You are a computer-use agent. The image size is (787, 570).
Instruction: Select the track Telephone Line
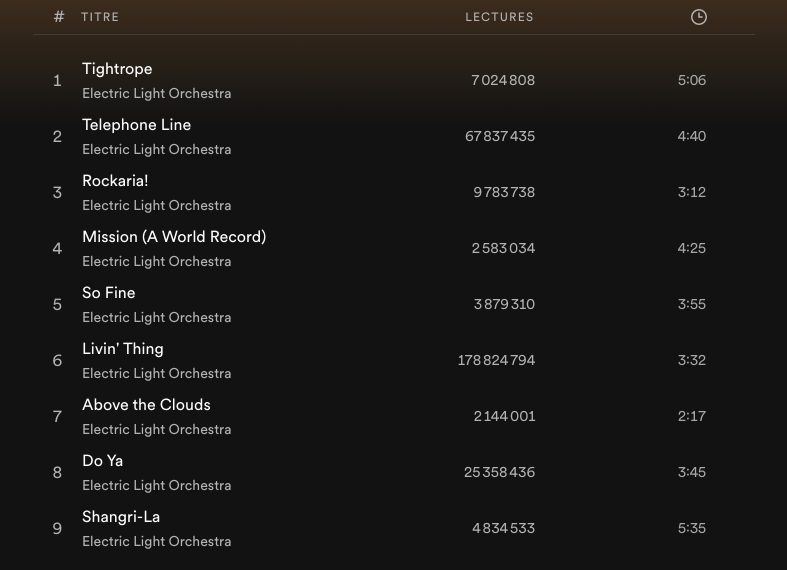136,125
